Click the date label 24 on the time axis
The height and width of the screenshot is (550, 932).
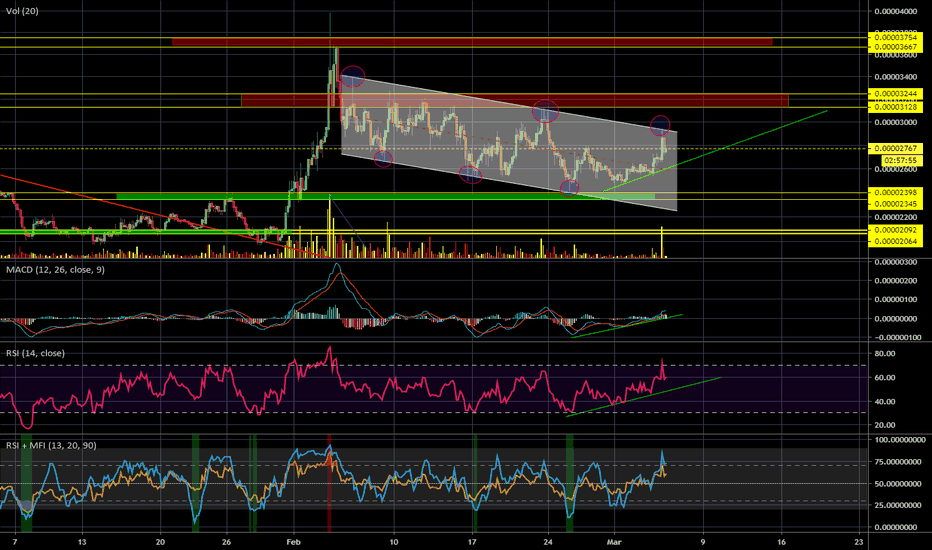[548, 542]
